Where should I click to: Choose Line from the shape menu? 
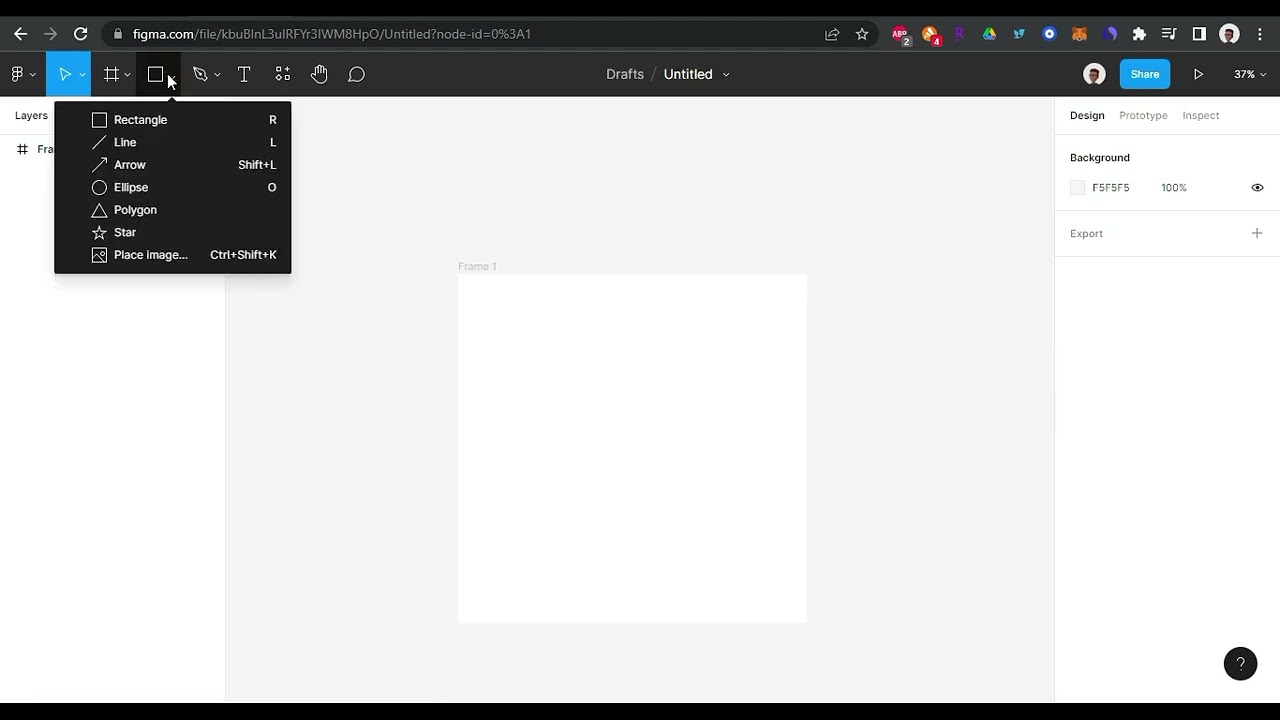173,142
